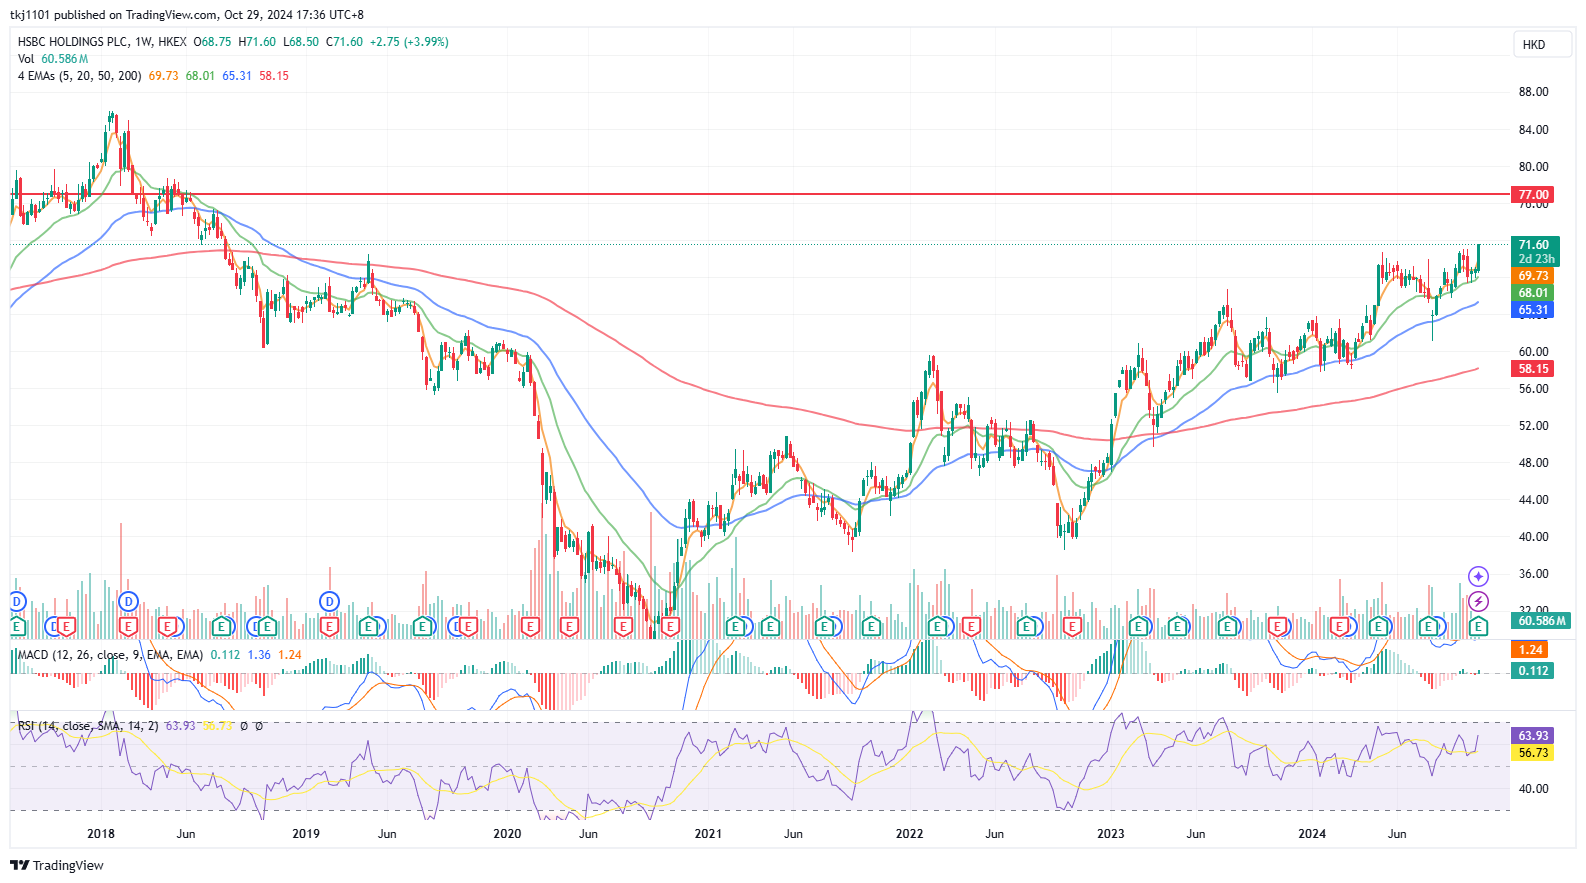
Task: Open the red earnings E marker from February 2018
Action: (127, 627)
